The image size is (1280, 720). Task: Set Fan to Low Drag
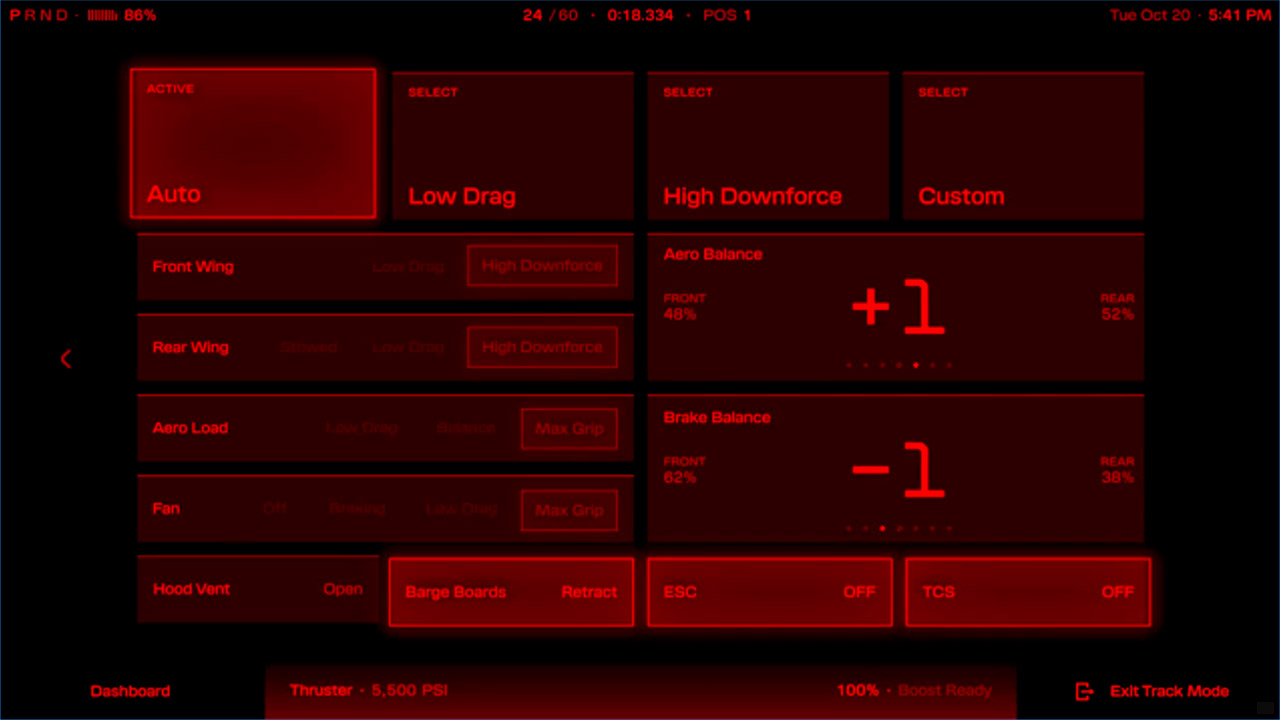pyautogui.click(x=461, y=508)
